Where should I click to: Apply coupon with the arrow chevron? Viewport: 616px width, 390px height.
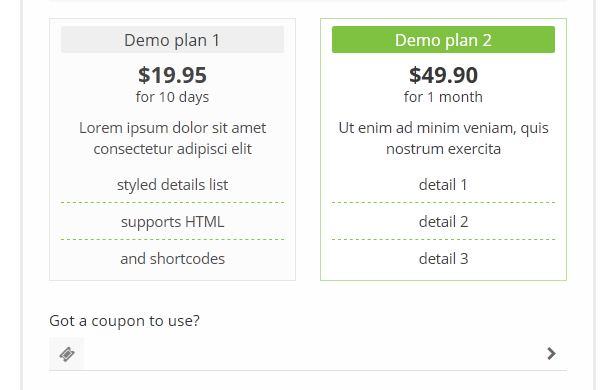coord(551,353)
